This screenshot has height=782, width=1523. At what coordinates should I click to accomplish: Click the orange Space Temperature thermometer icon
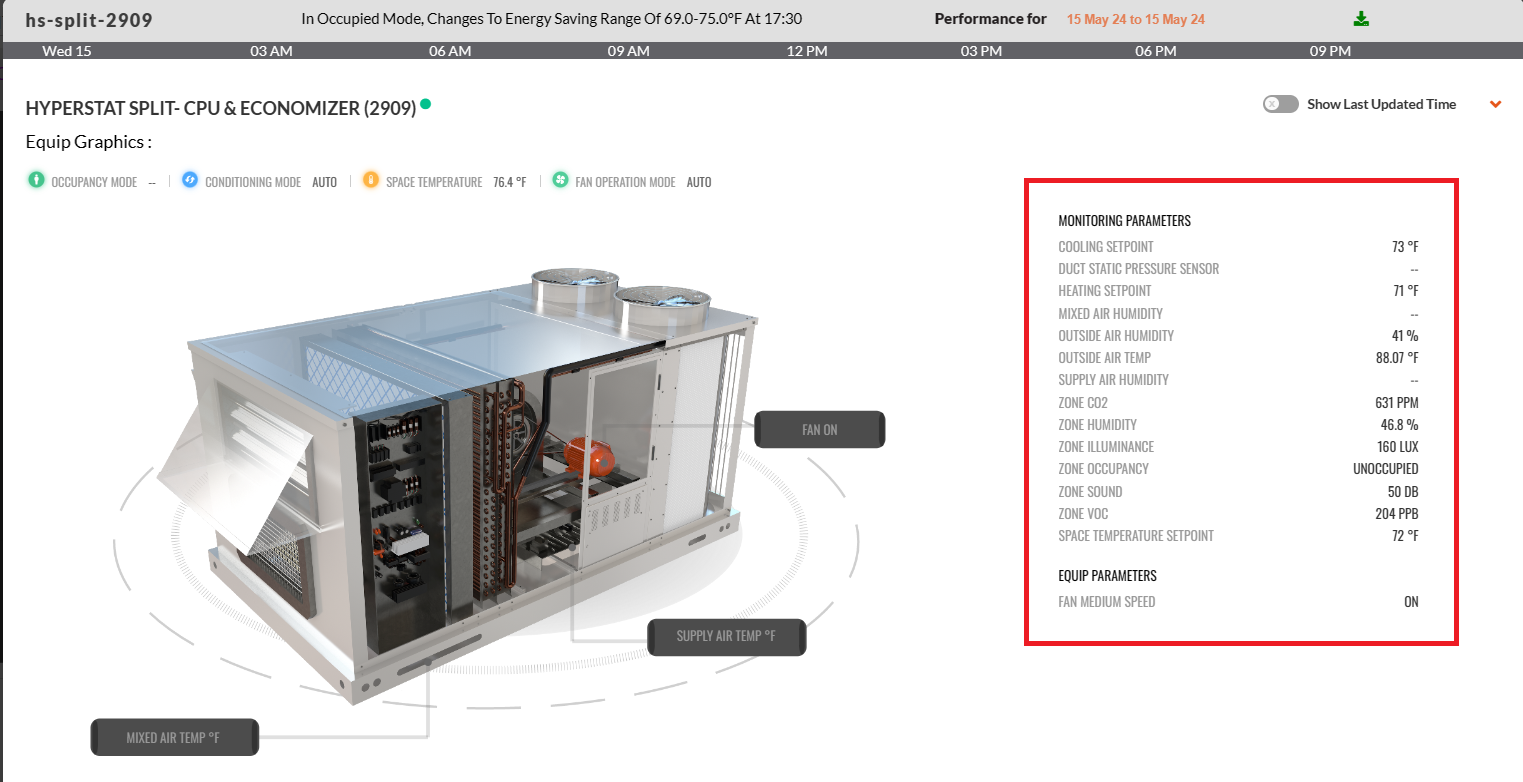coord(371,180)
